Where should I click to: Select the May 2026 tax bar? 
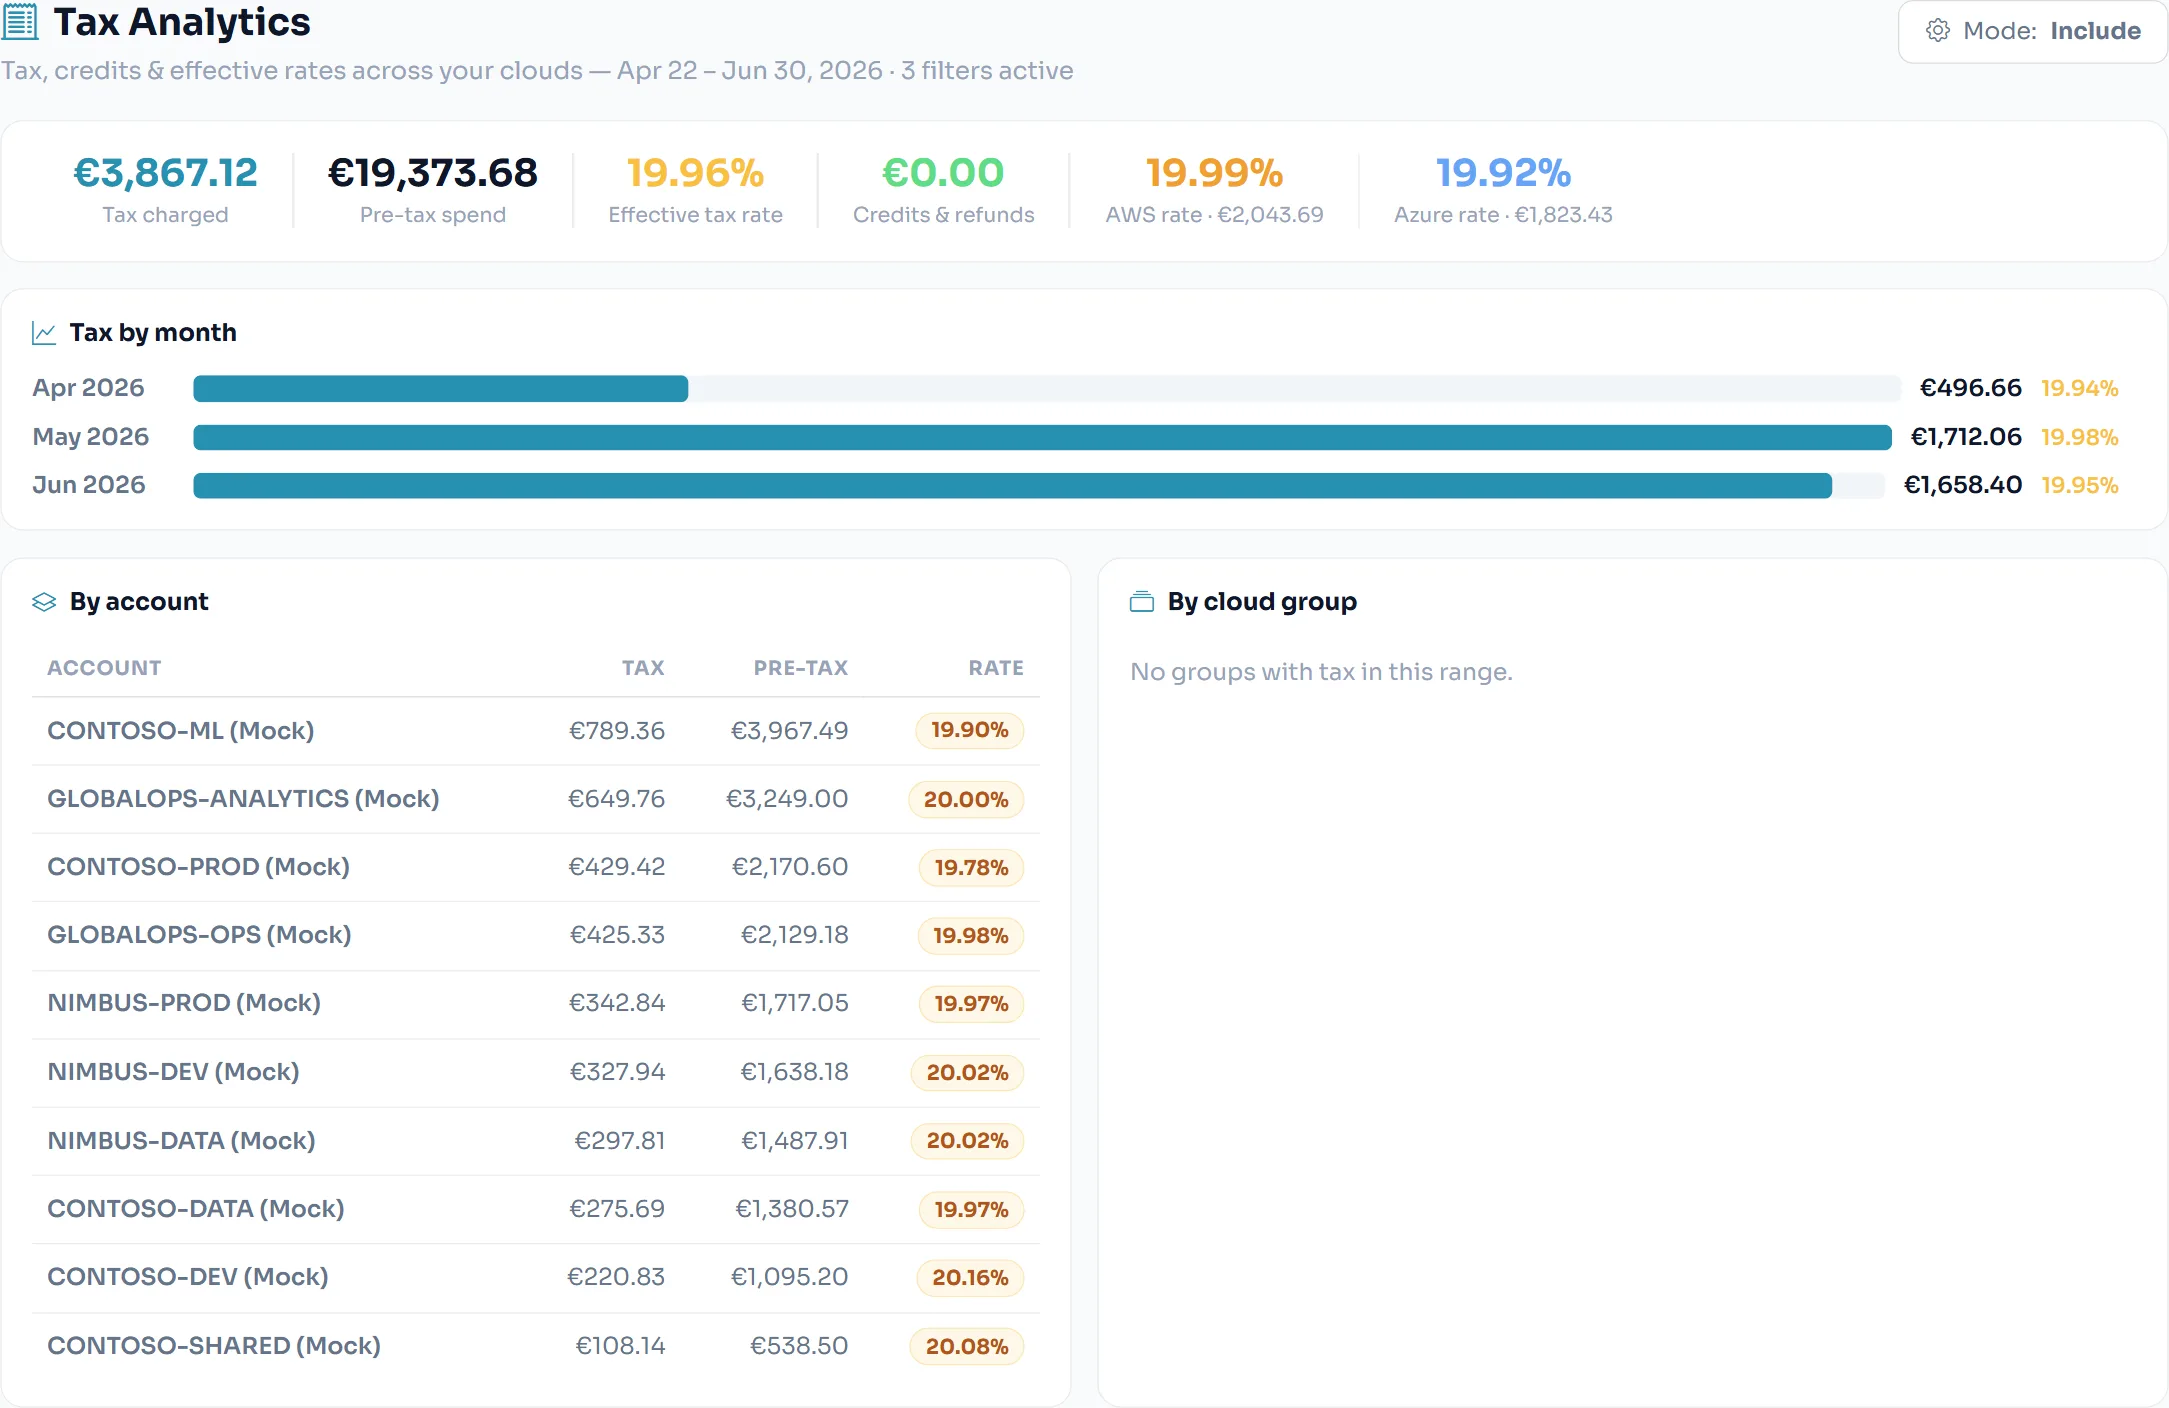coord(1042,437)
